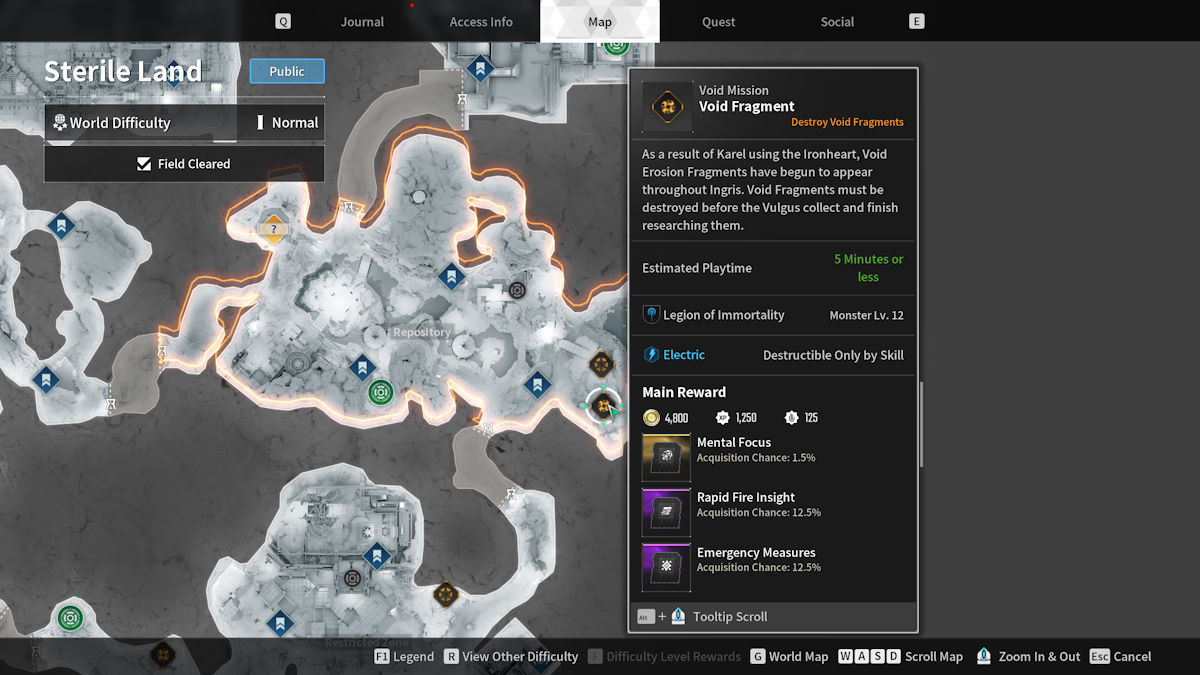Open the map Legend
The height and width of the screenshot is (675, 1200).
pyautogui.click(x=404, y=657)
